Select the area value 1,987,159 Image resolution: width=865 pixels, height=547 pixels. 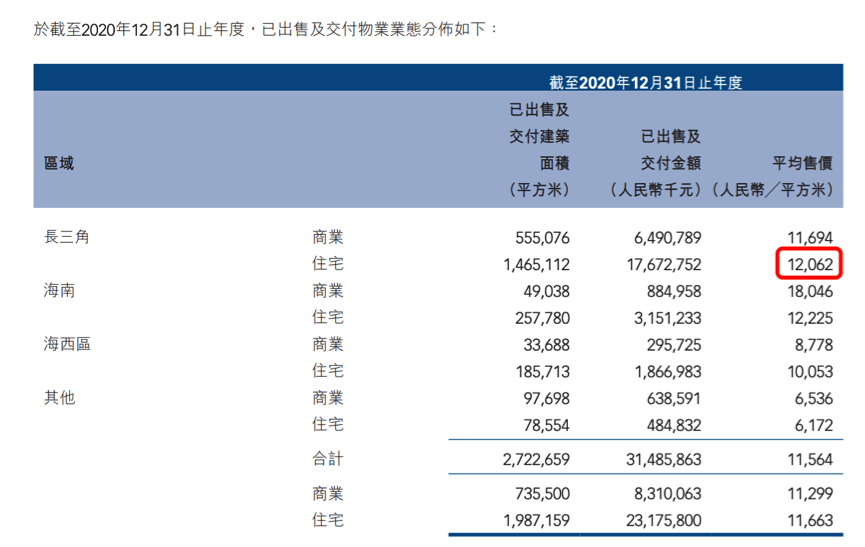pyautogui.click(x=536, y=521)
